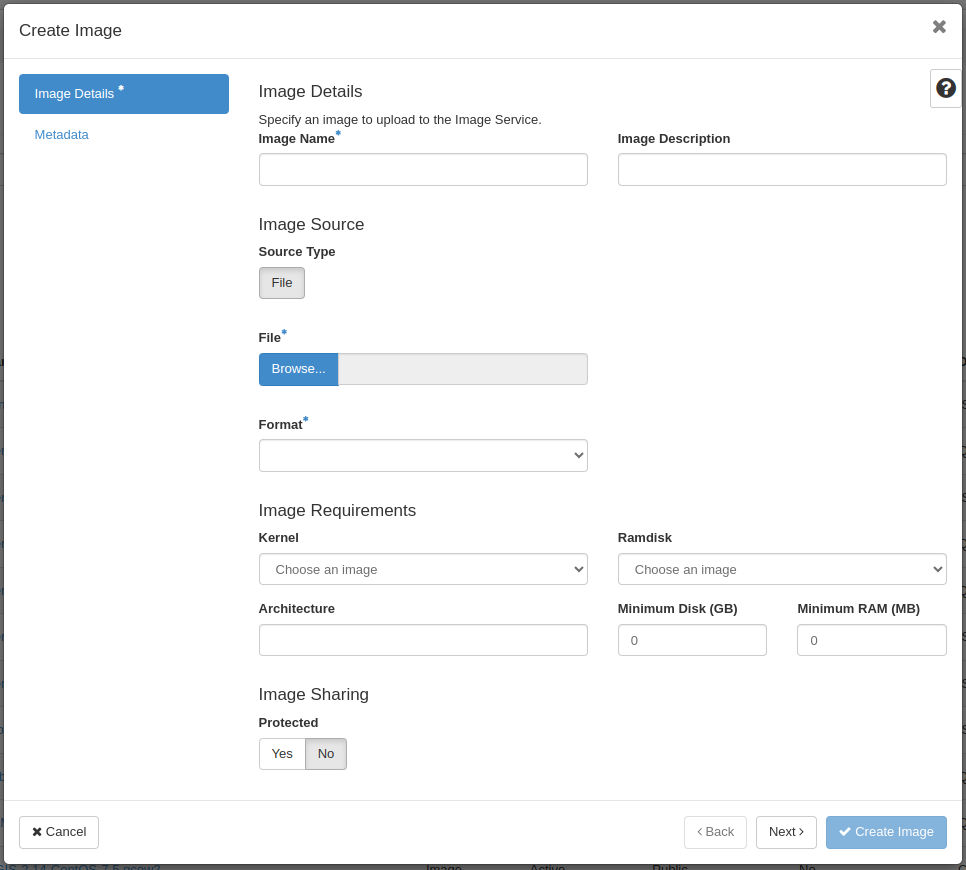Set Protected to No

coord(326,754)
